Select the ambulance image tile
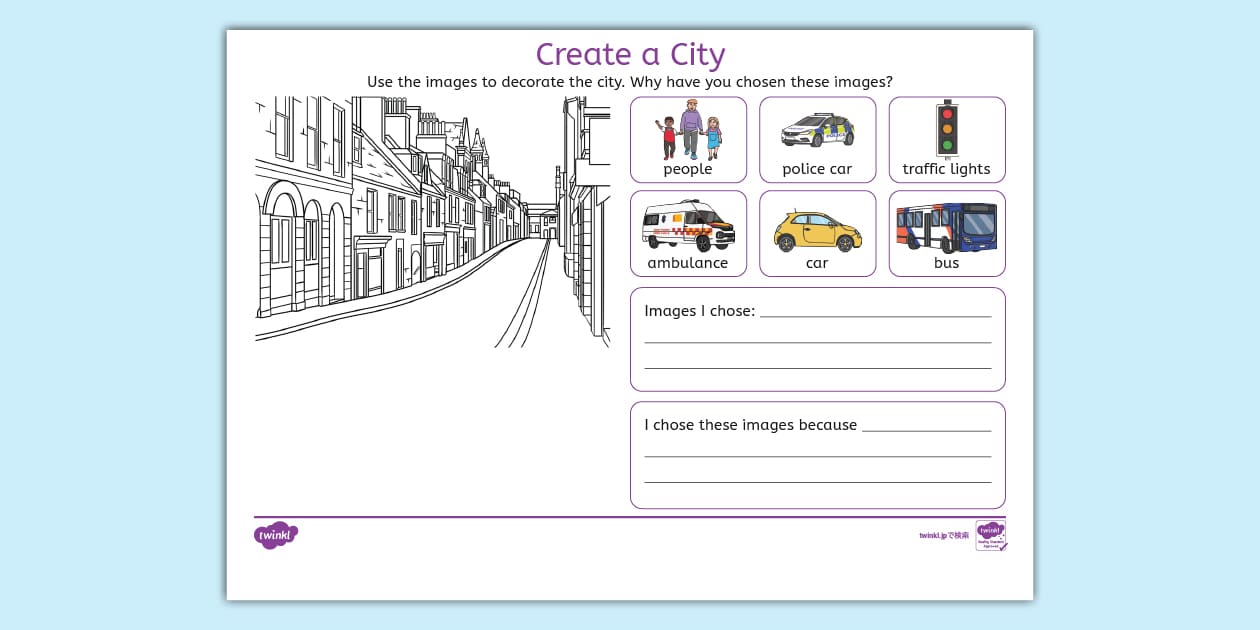Image resolution: width=1260 pixels, height=630 pixels. [x=688, y=232]
